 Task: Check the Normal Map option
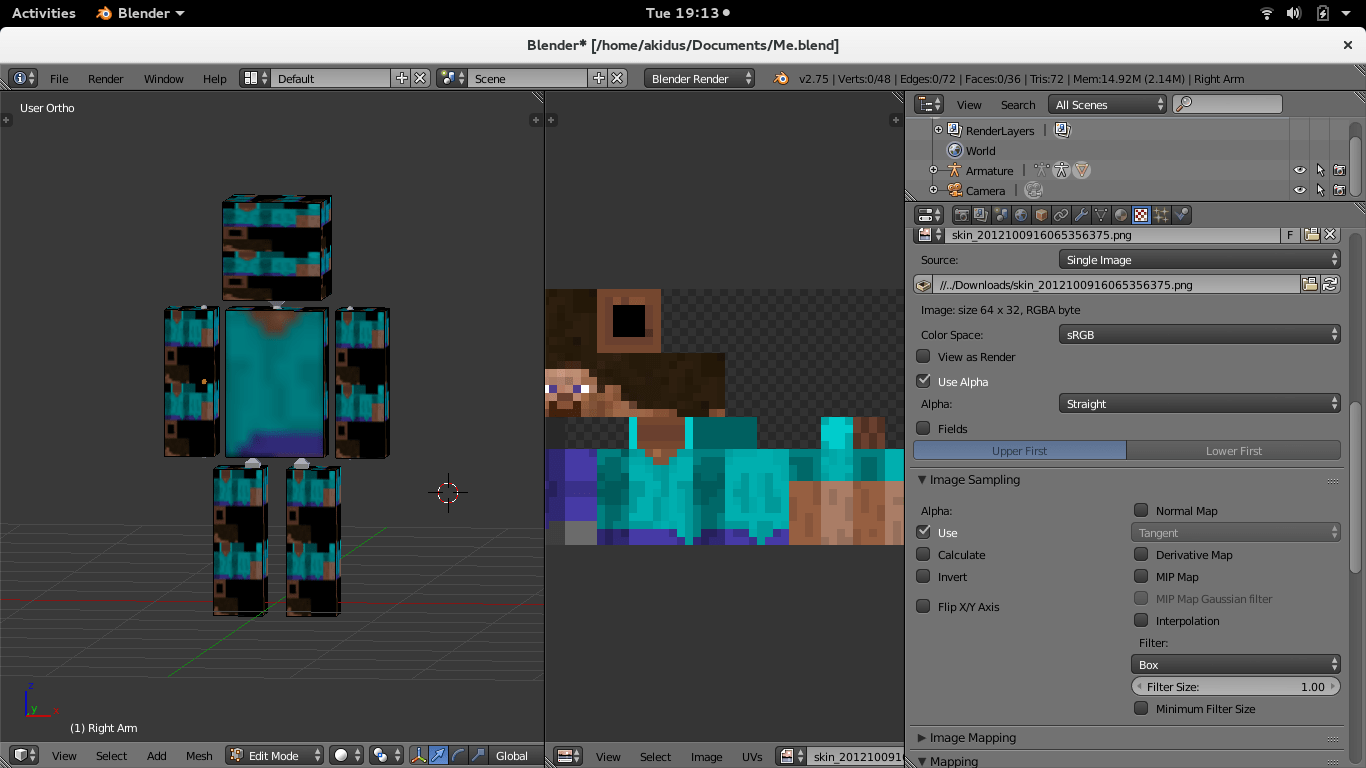[1140, 510]
